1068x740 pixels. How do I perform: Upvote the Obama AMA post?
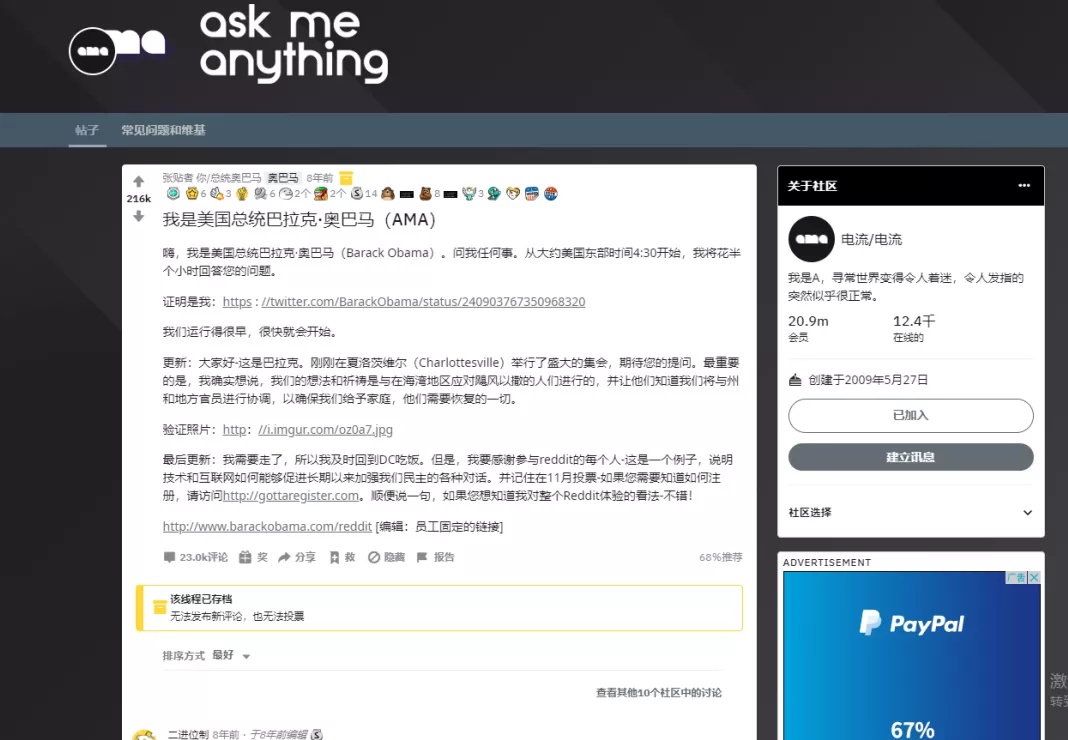point(138,182)
